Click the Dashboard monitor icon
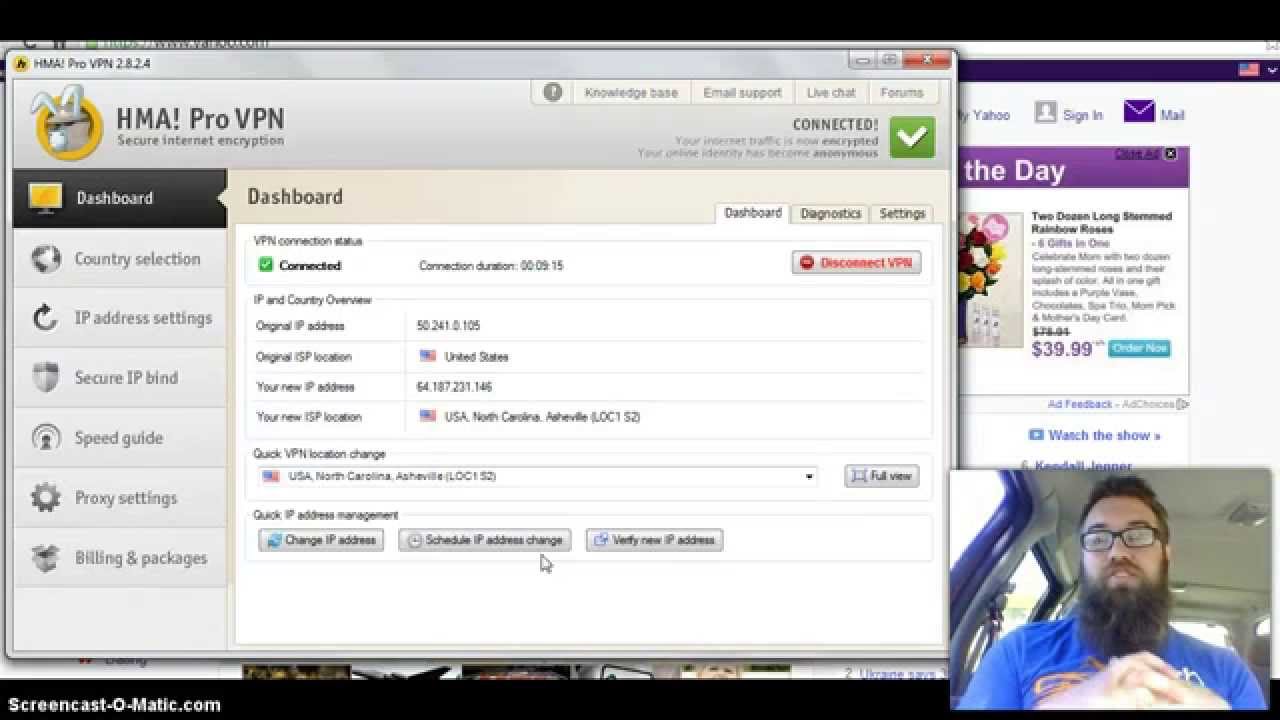1280x720 pixels. pos(45,197)
